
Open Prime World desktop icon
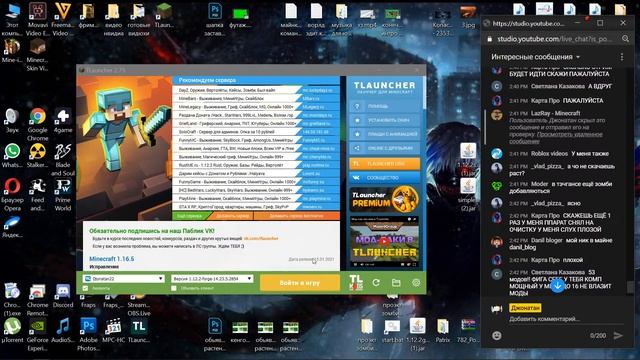[63, 187]
